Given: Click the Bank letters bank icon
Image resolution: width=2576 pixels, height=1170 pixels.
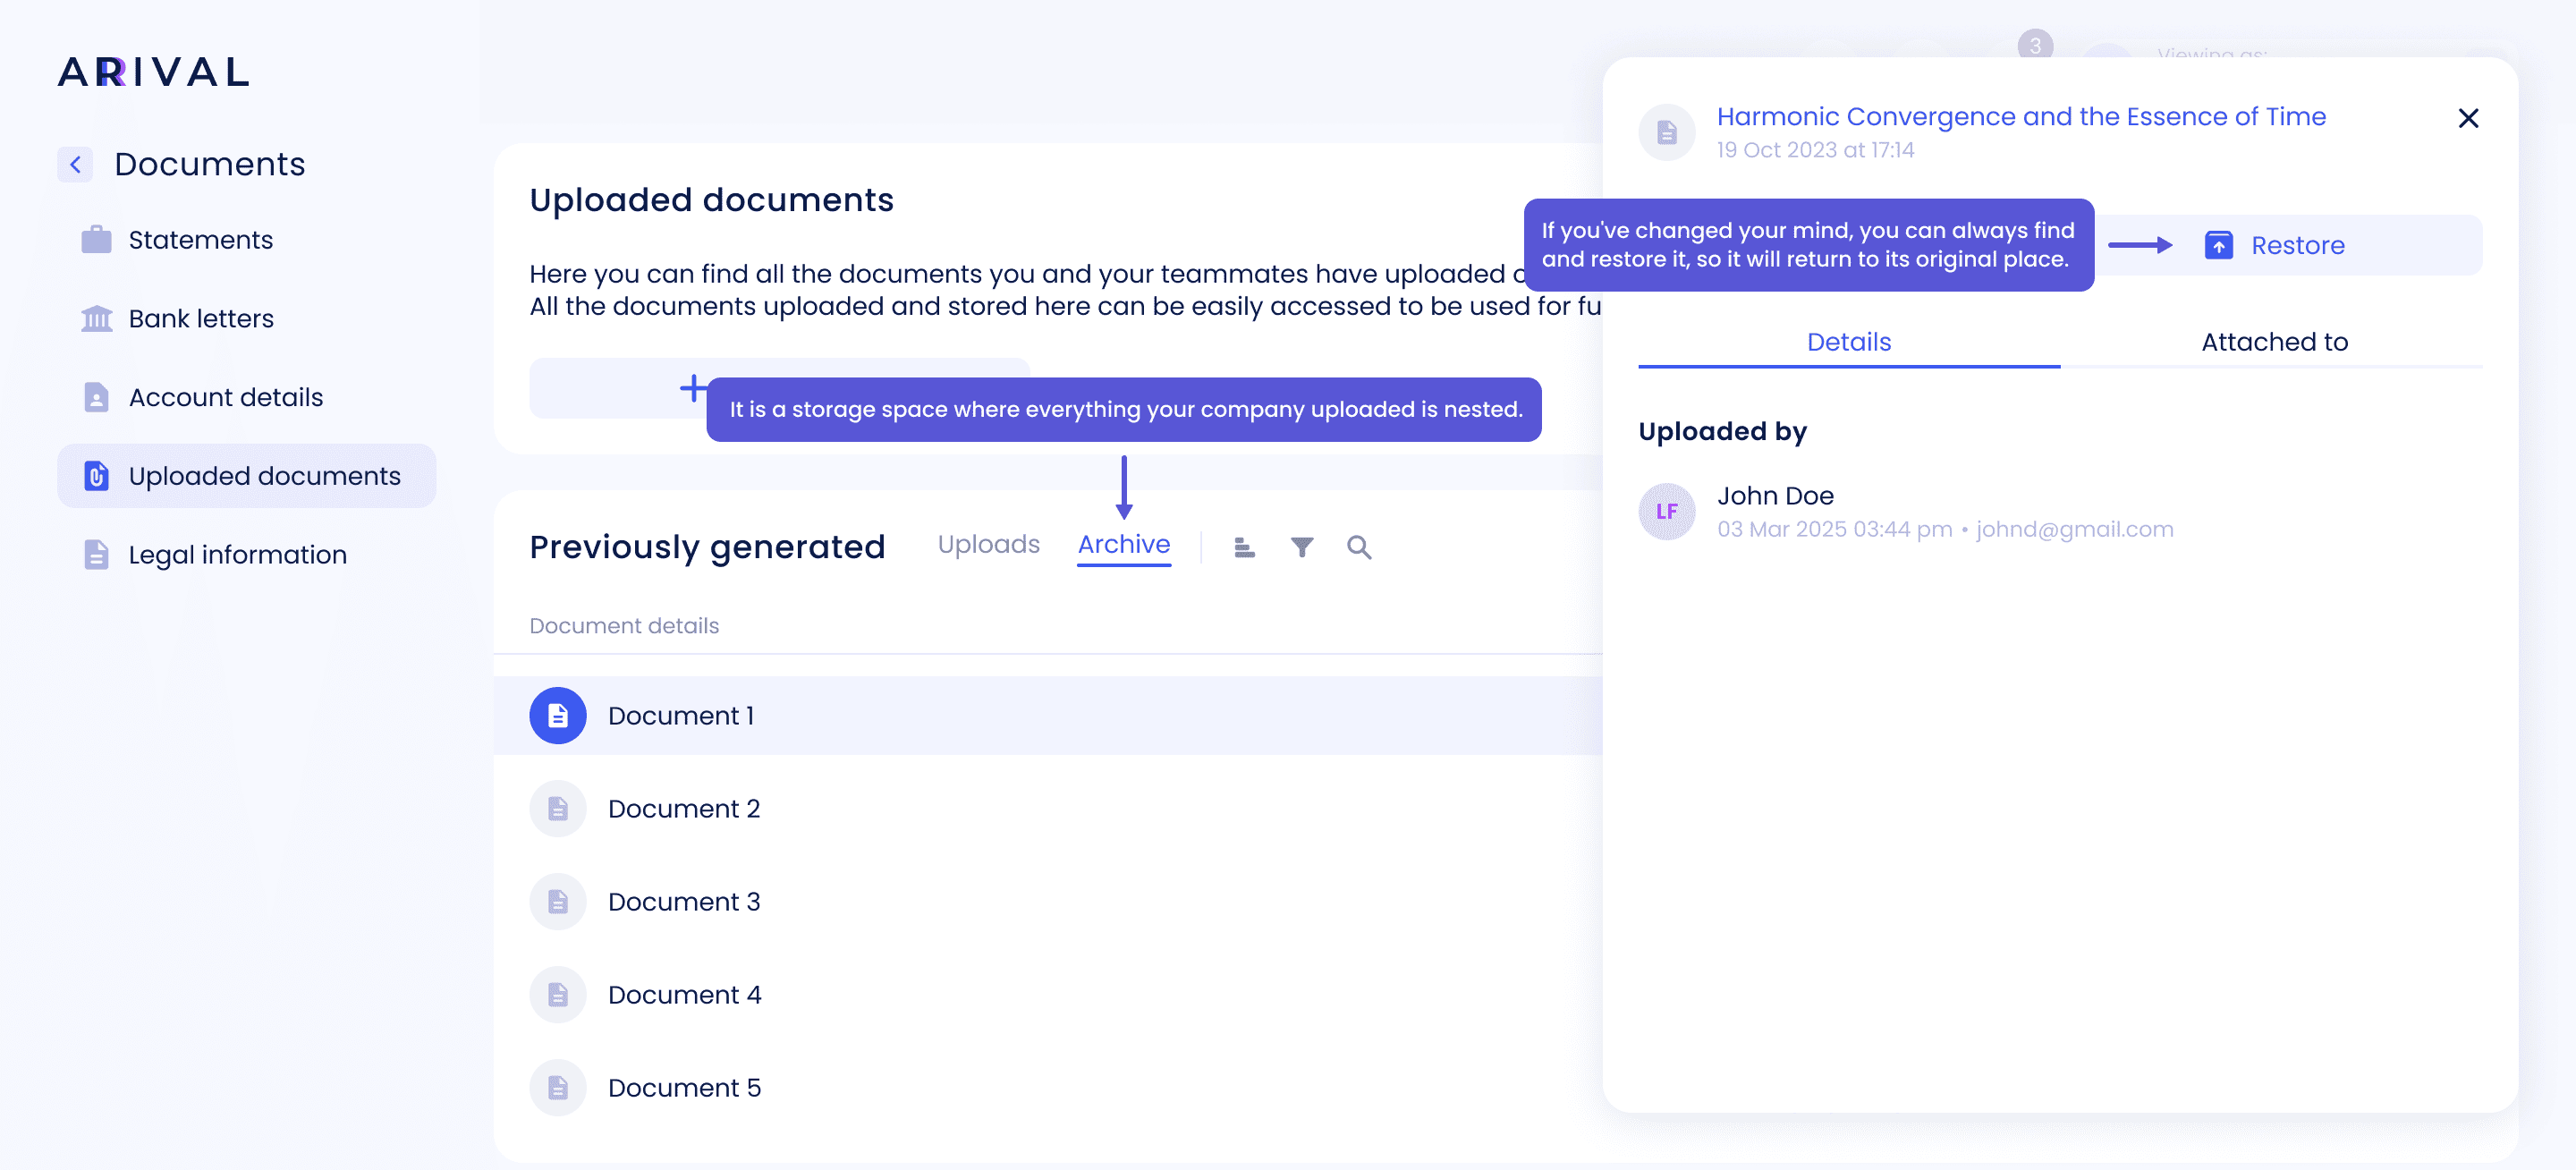Looking at the screenshot, I should [96, 318].
